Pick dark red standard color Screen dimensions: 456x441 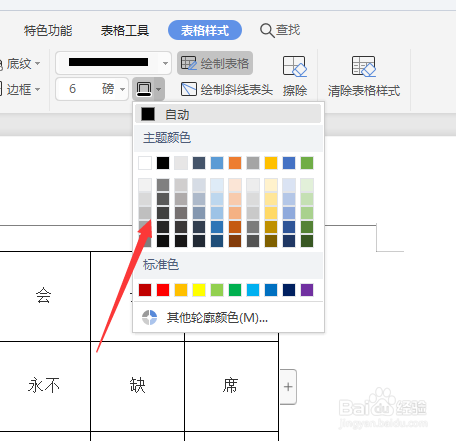pos(145,290)
